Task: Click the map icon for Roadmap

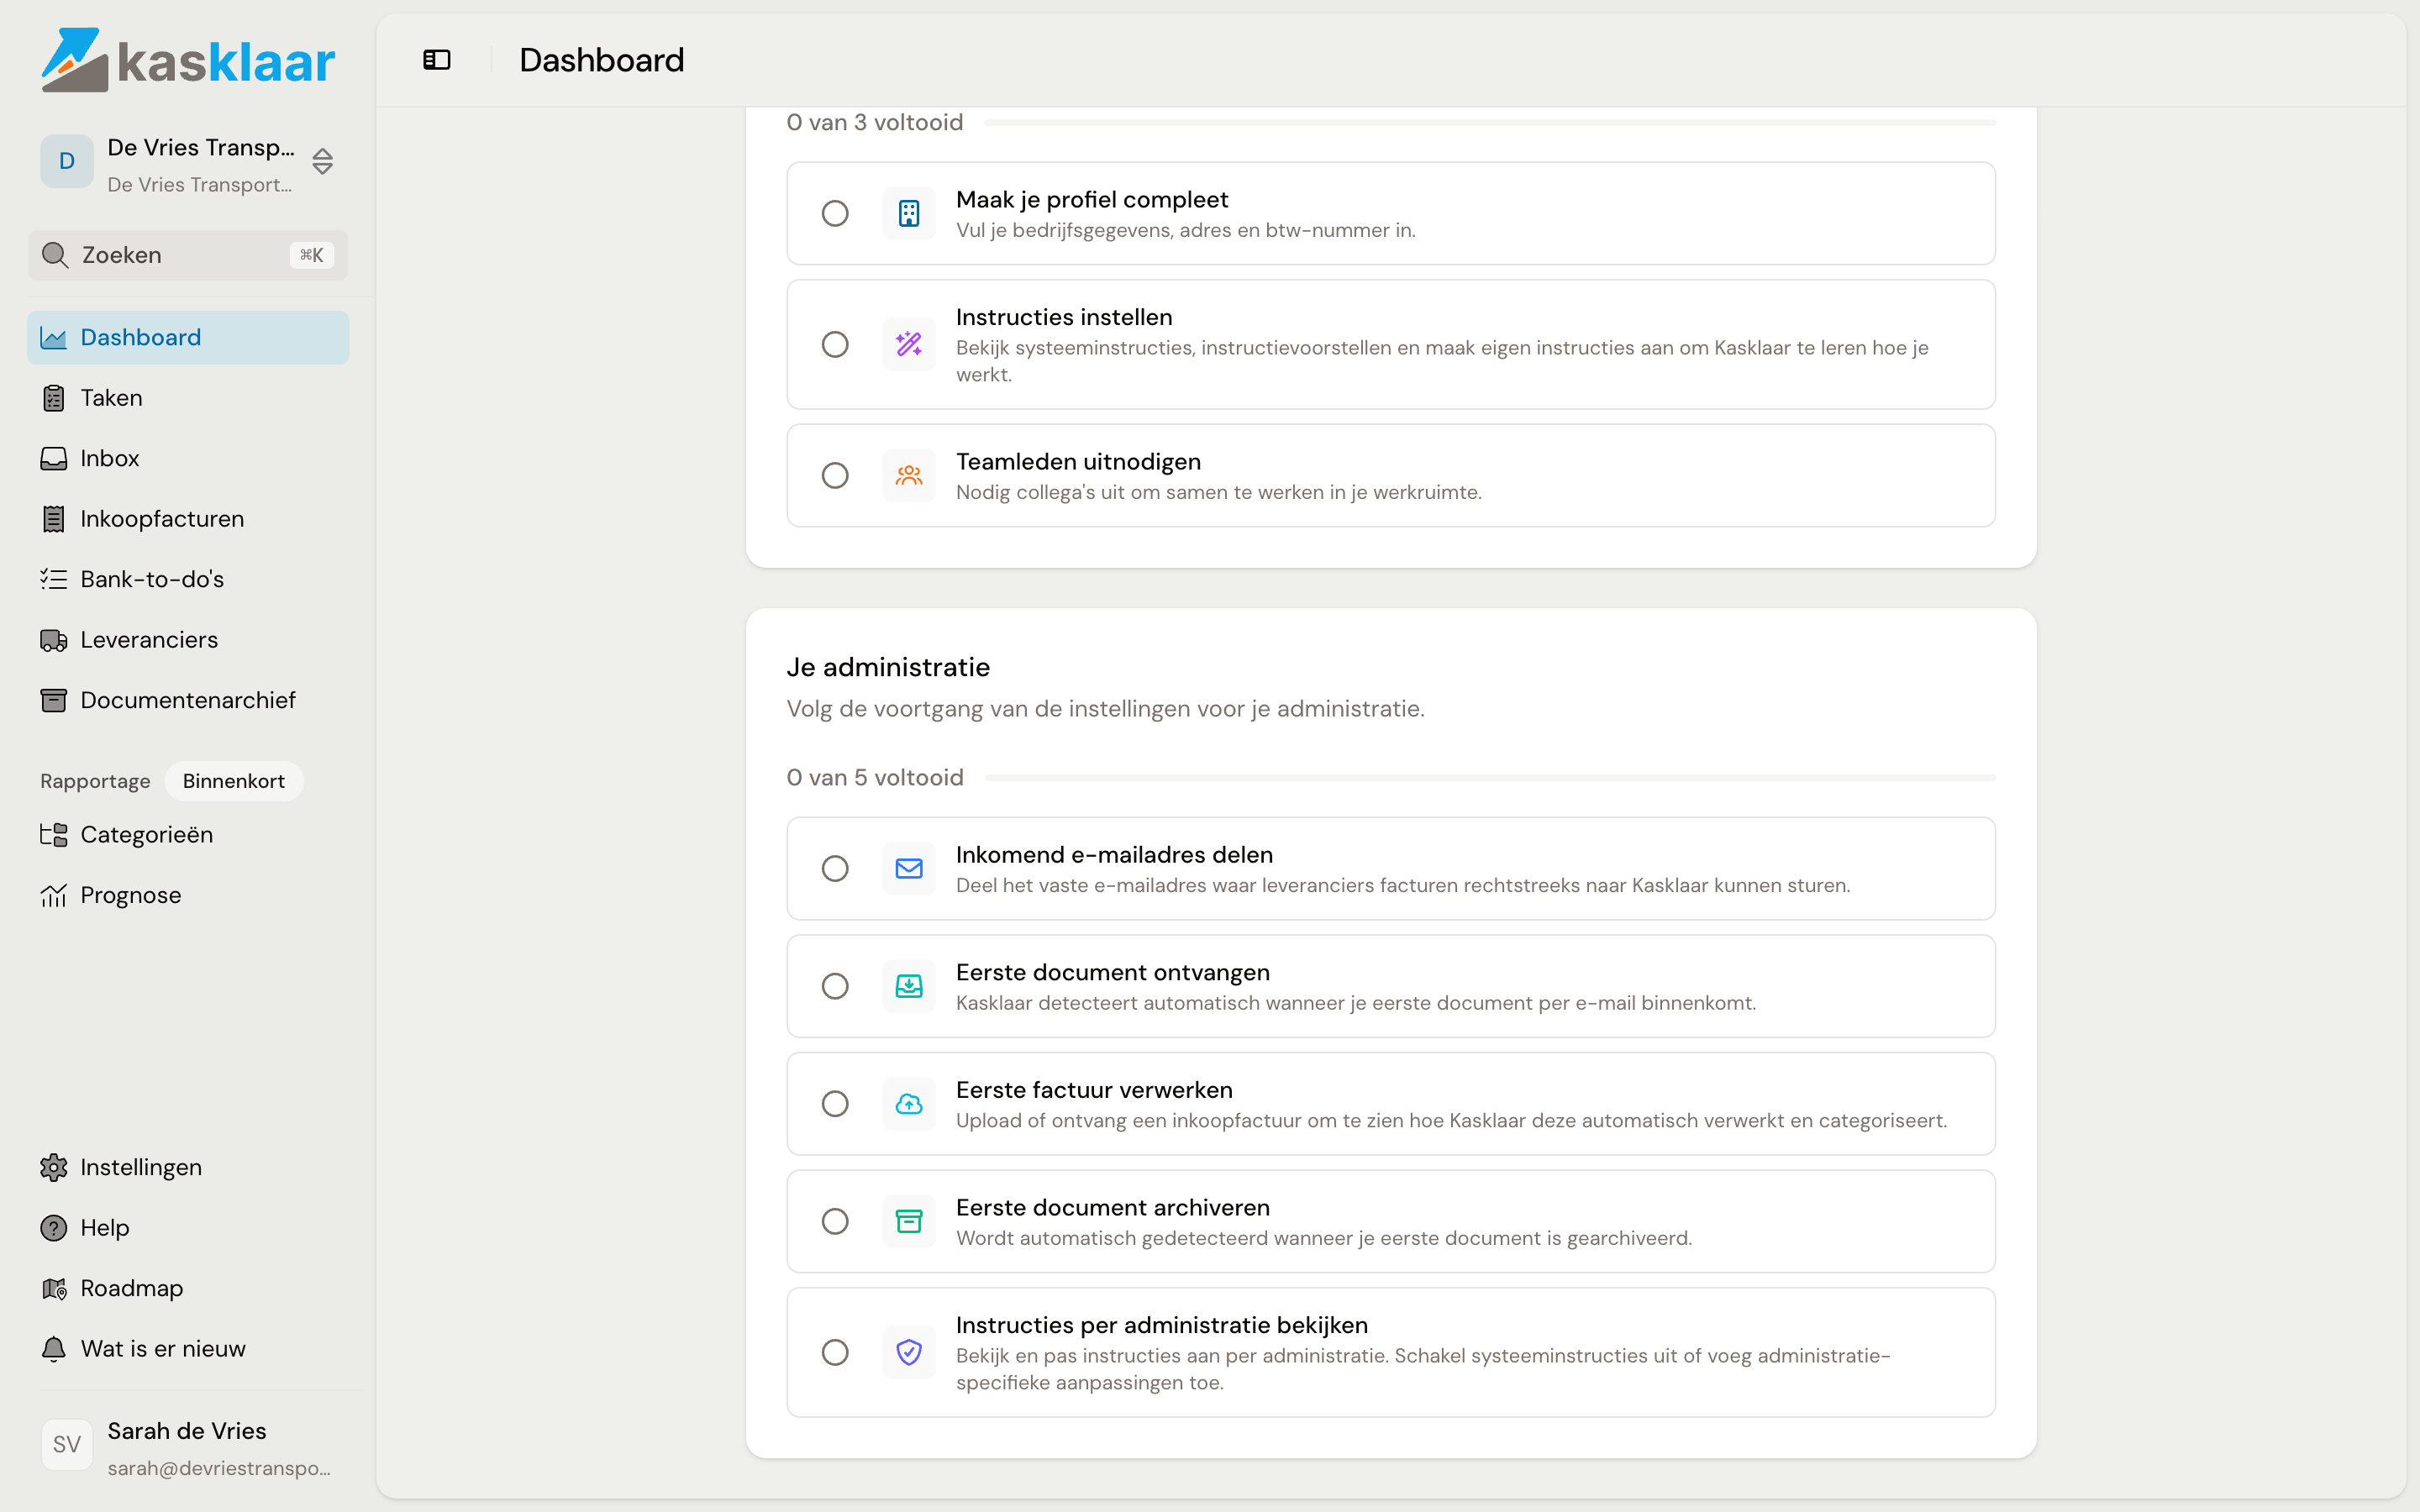Action: click(x=54, y=1288)
